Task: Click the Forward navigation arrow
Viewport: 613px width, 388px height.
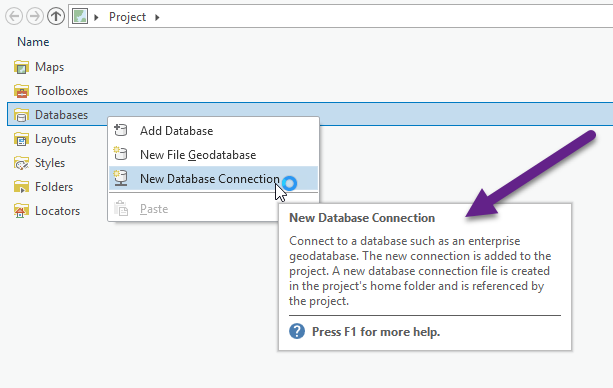Action: [x=35, y=16]
